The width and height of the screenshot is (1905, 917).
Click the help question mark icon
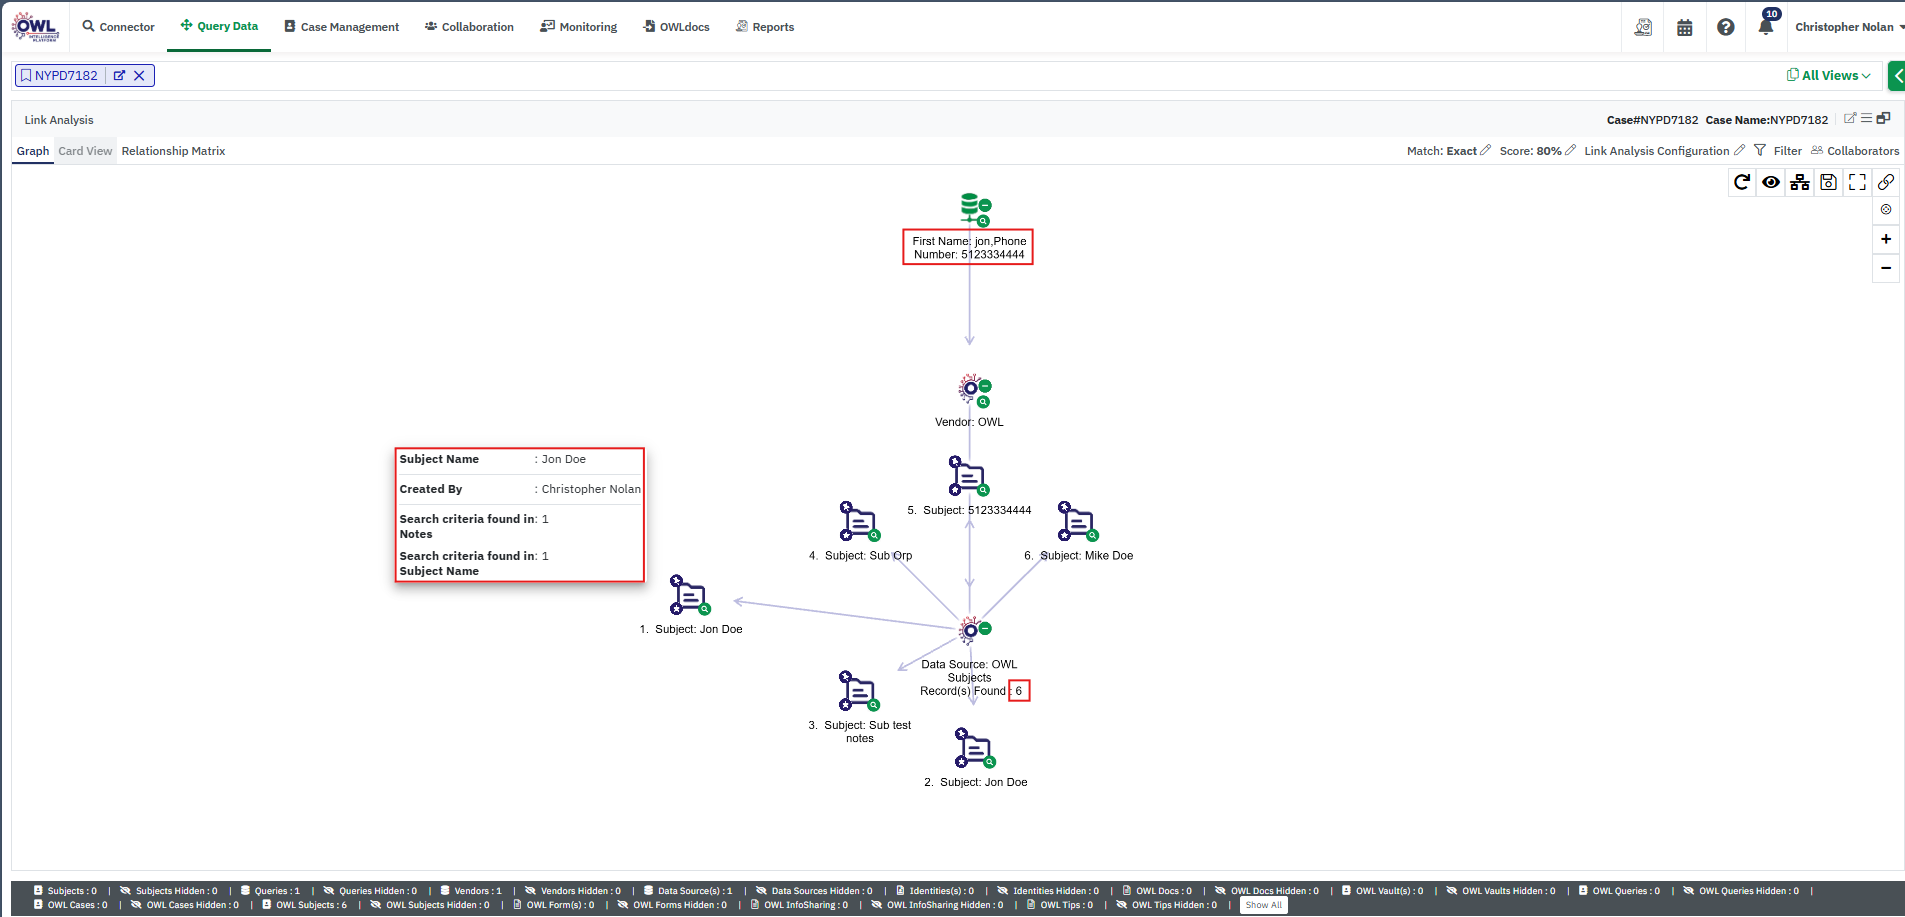tap(1726, 27)
